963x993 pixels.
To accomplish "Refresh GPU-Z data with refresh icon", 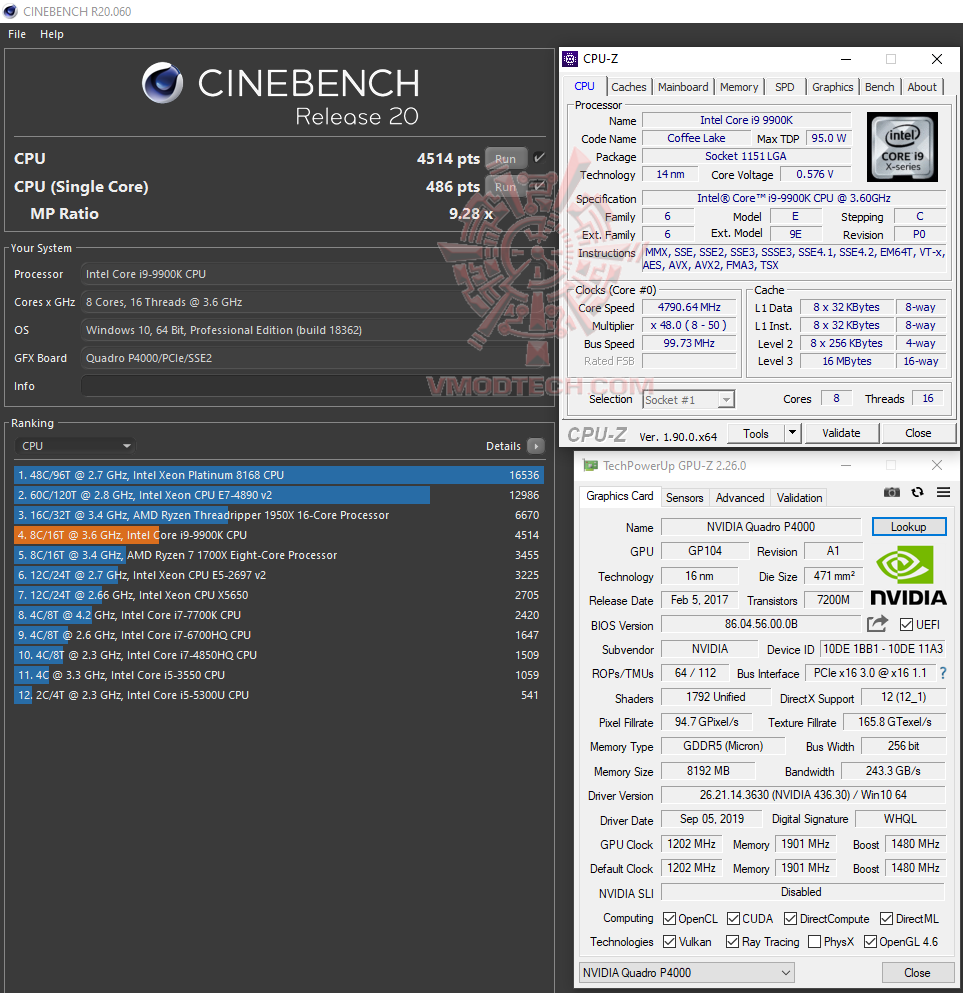I will click(917, 492).
